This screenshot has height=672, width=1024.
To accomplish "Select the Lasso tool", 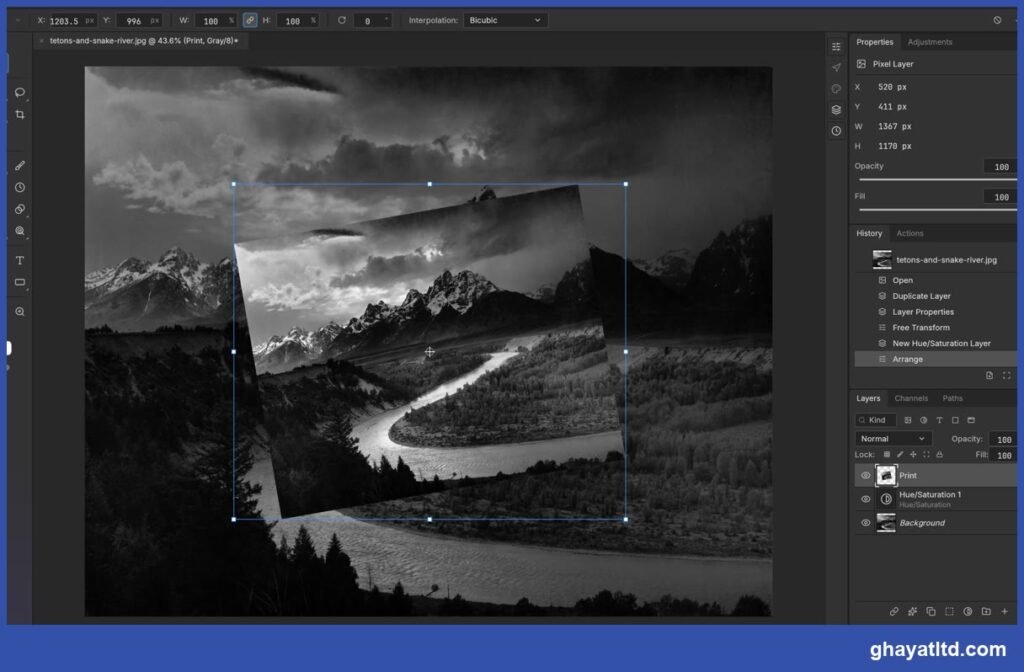I will pyautogui.click(x=20, y=92).
